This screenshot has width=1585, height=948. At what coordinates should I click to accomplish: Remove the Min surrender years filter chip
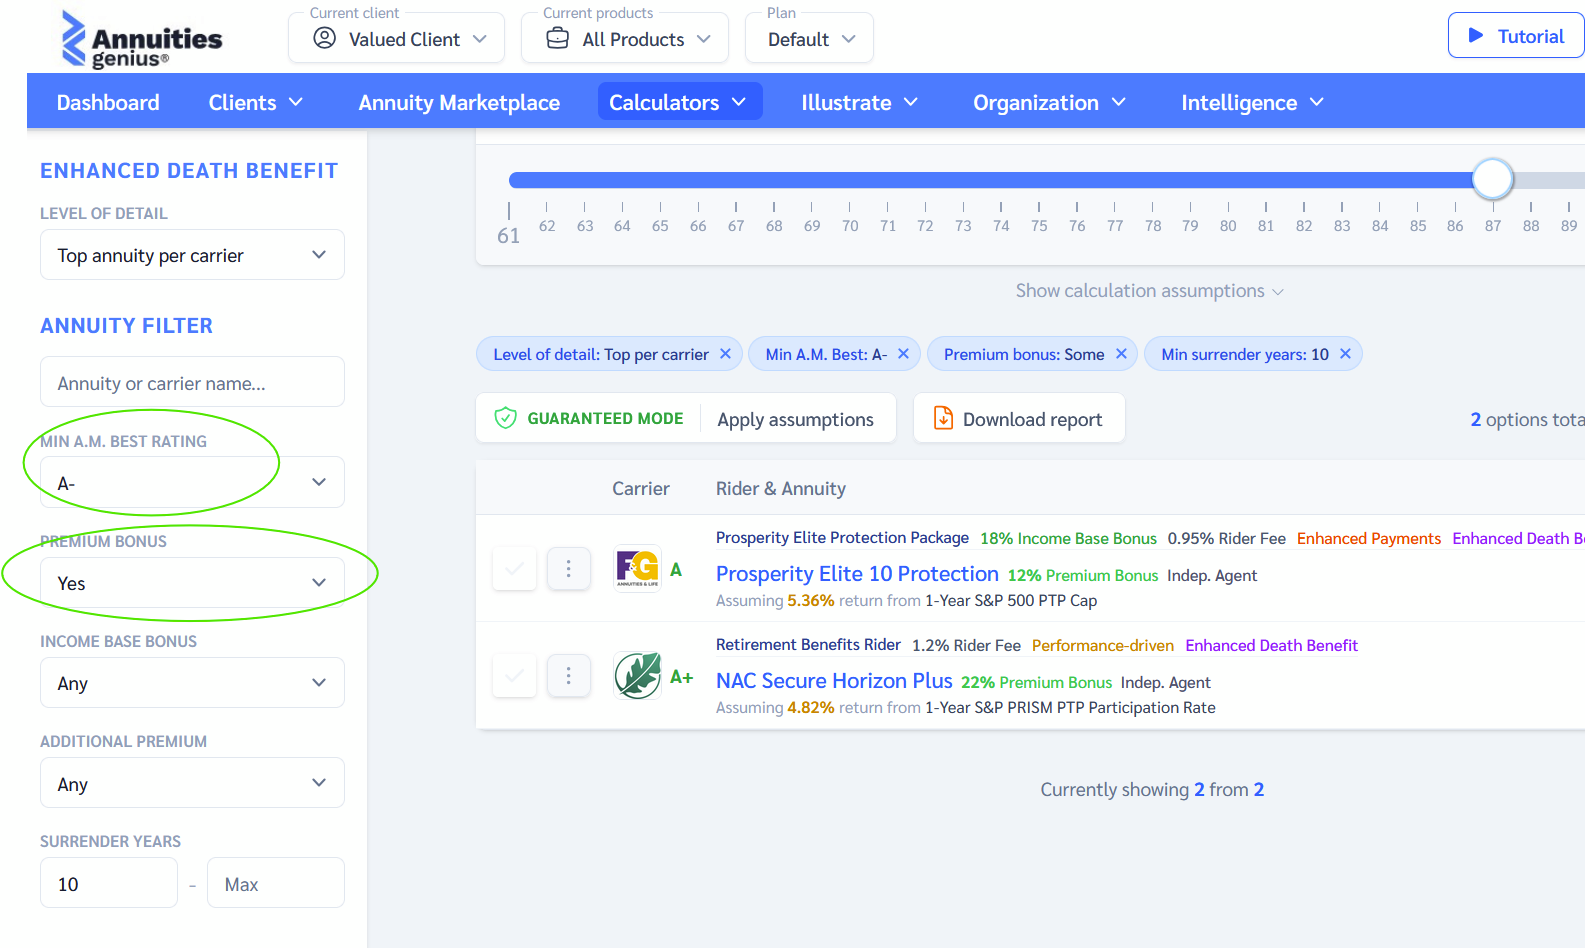coord(1345,354)
